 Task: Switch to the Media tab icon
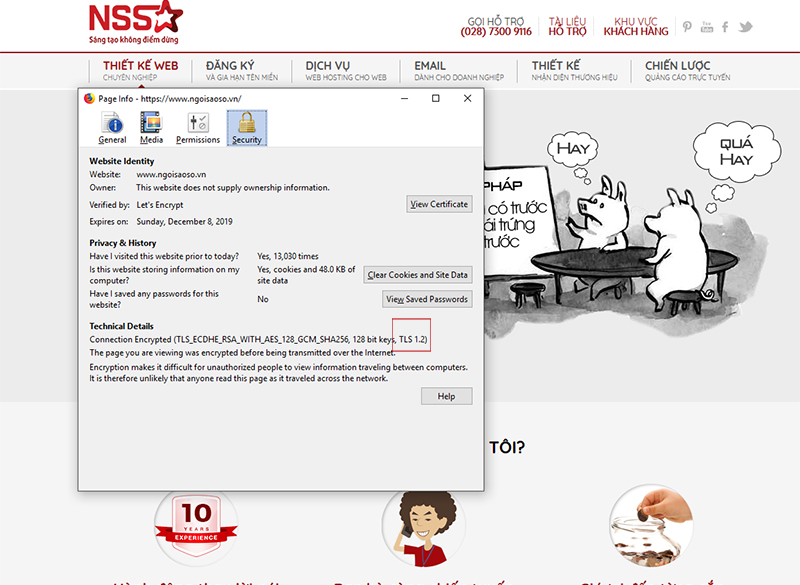click(151, 128)
